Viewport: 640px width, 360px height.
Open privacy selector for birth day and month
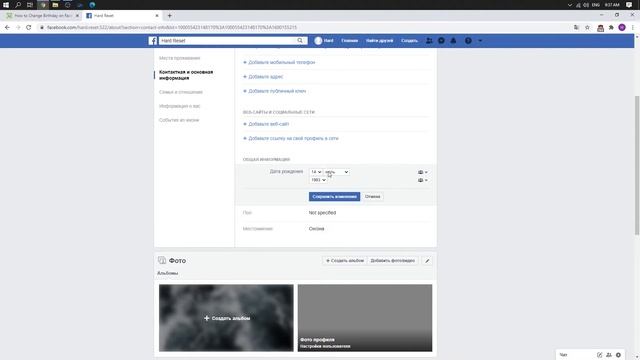tap(422, 172)
